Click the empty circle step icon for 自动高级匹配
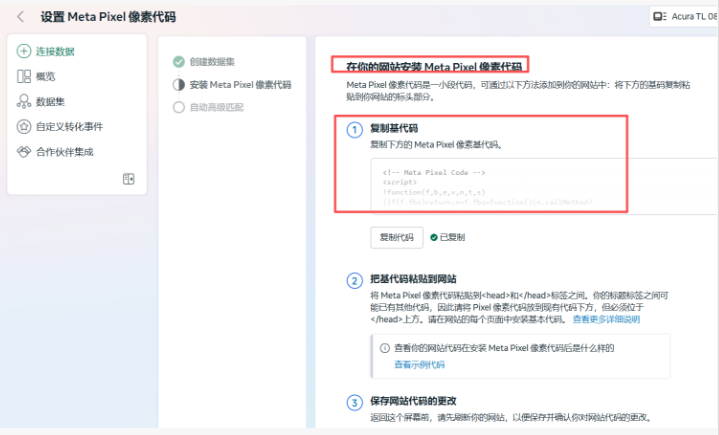 coord(179,107)
